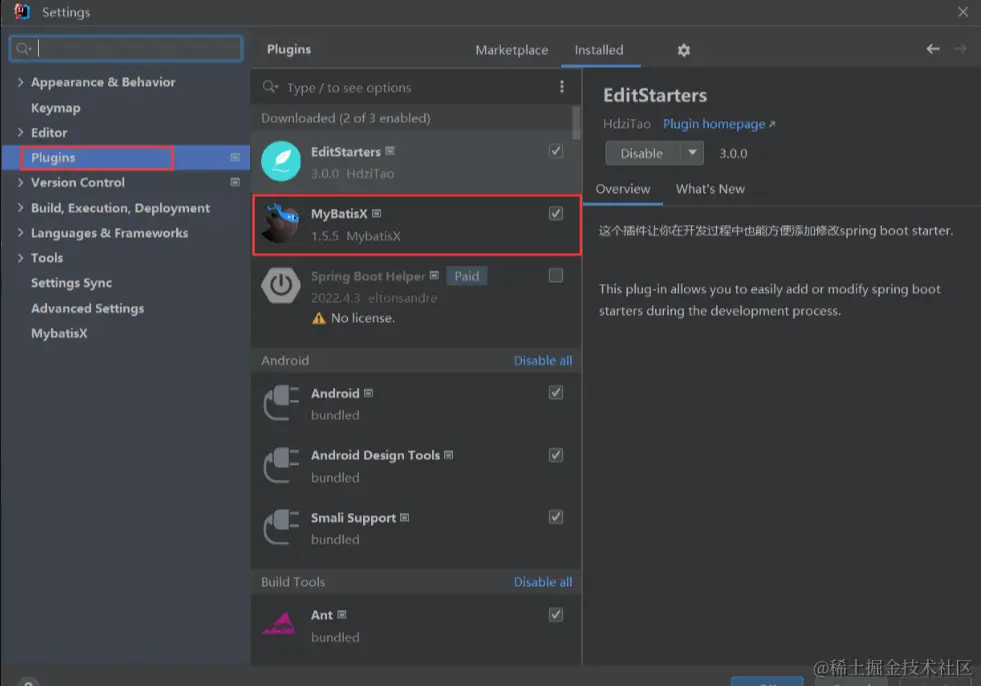Toggle the Android plugin checkbox
The width and height of the screenshot is (981, 686).
pos(556,392)
